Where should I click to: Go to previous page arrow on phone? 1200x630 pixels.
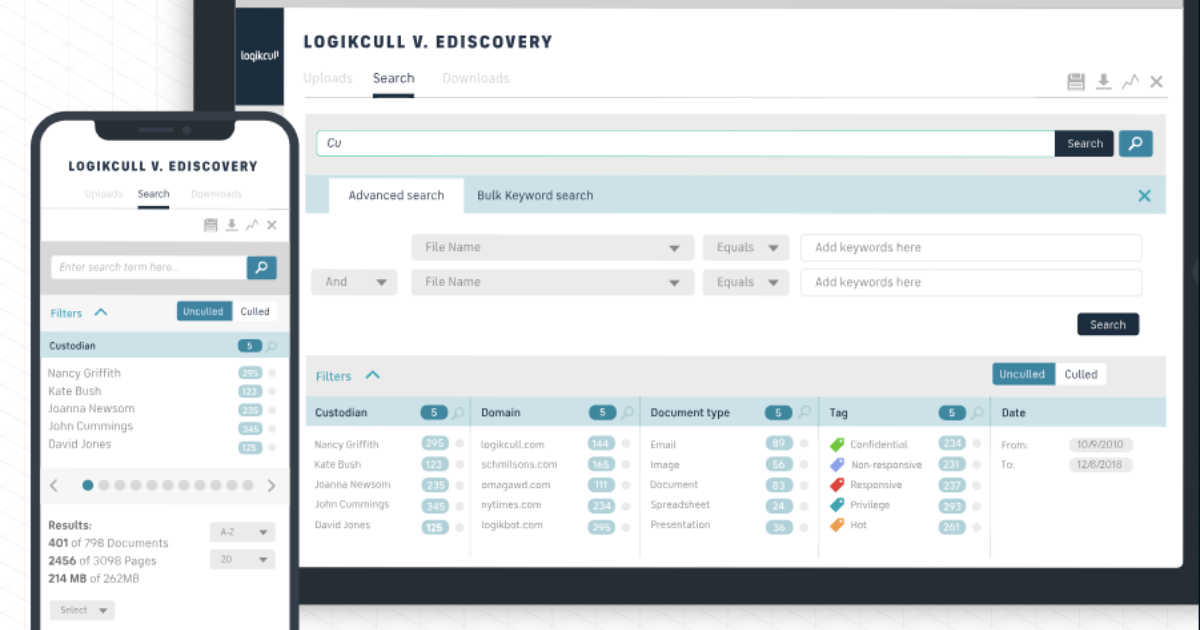tap(55, 486)
